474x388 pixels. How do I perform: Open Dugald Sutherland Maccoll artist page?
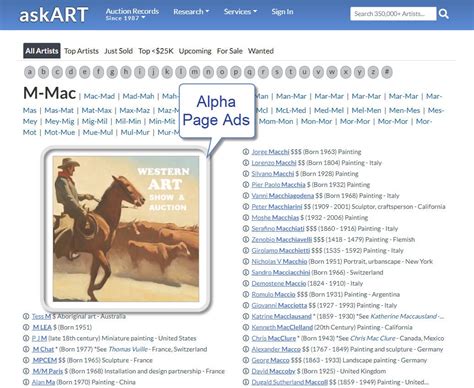pos(289,382)
